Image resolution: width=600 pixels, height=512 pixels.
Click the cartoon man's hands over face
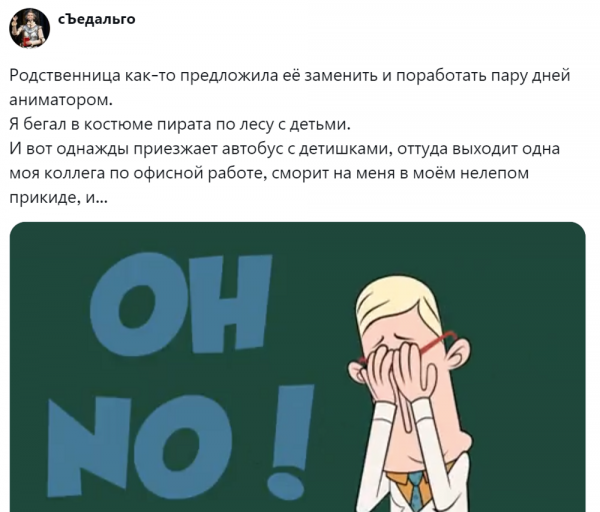tap(398, 373)
